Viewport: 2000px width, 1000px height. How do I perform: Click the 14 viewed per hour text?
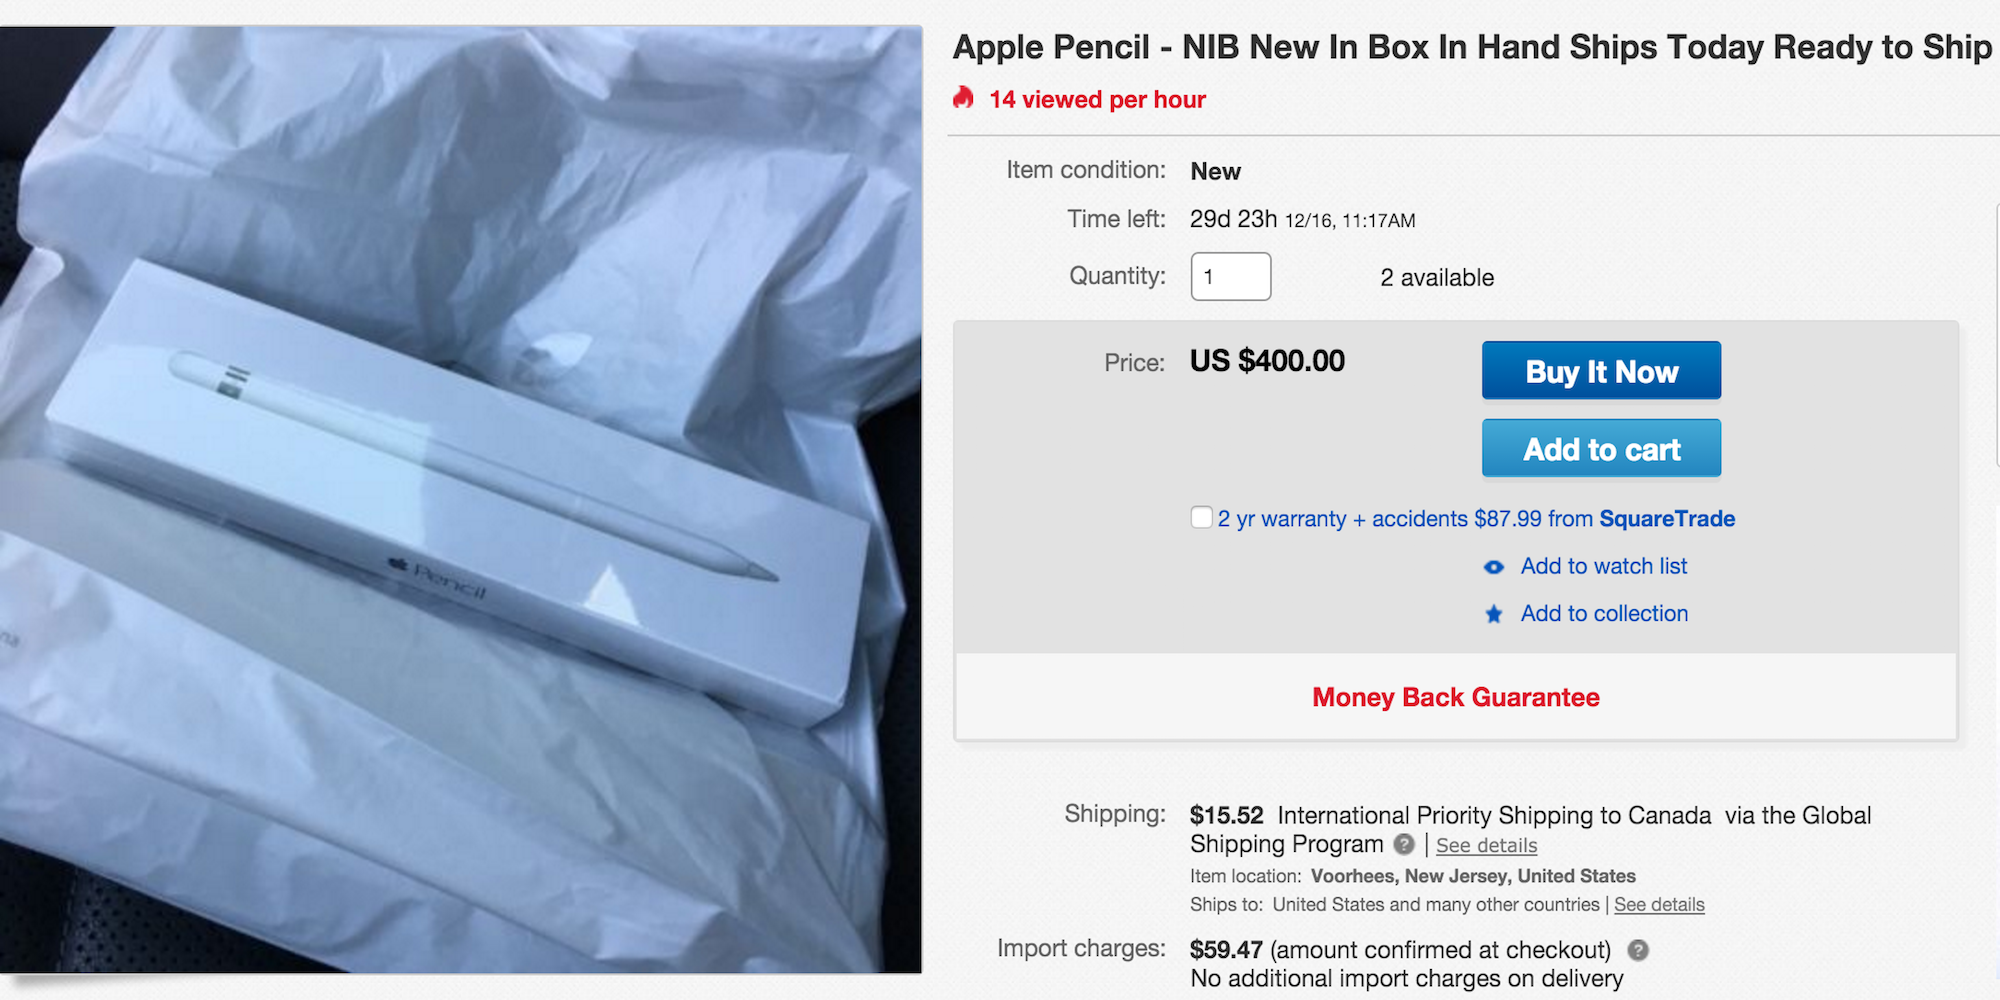[1096, 99]
